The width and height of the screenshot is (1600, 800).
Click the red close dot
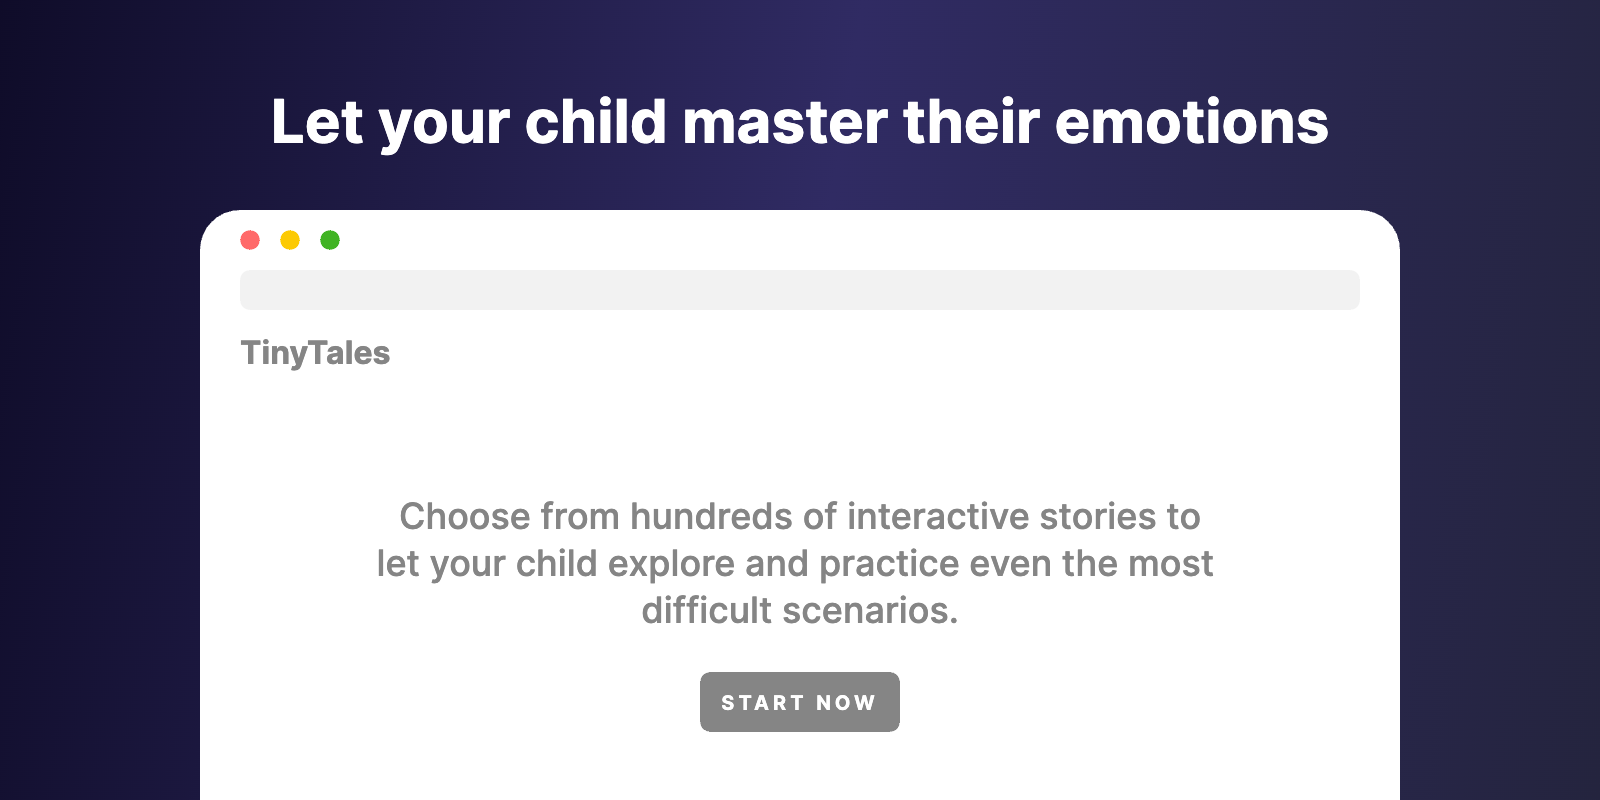tap(250, 240)
